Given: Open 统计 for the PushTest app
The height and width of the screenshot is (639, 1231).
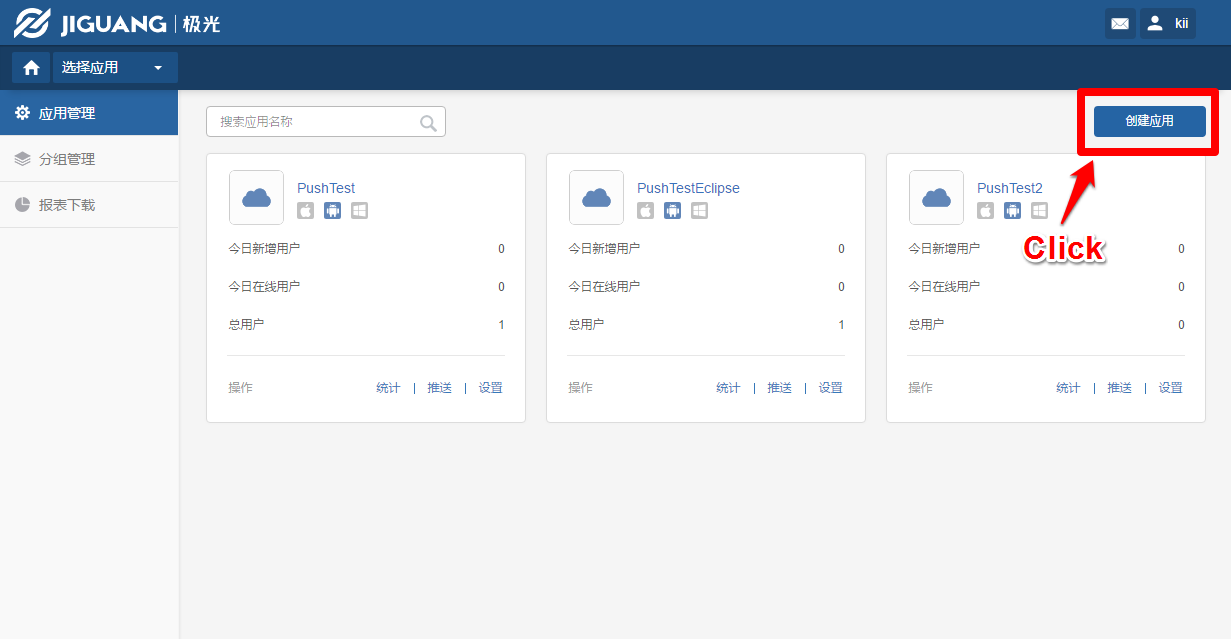Looking at the screenshot, I should 388,388.
